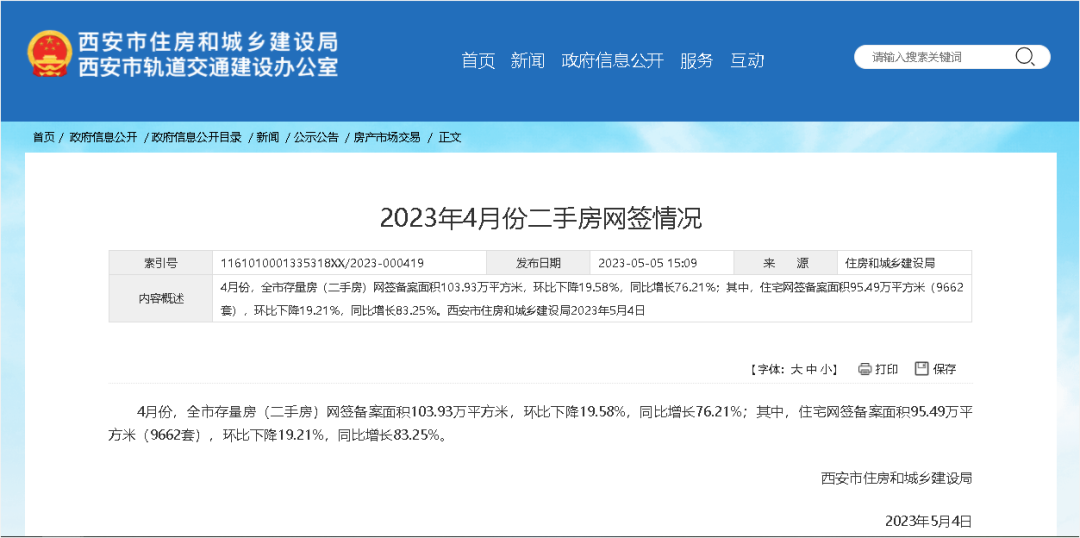The height and width of the screenshot is (538, 1080).
Task: Open 政府信息公开 in the top navigation
Action: [612, 61]
